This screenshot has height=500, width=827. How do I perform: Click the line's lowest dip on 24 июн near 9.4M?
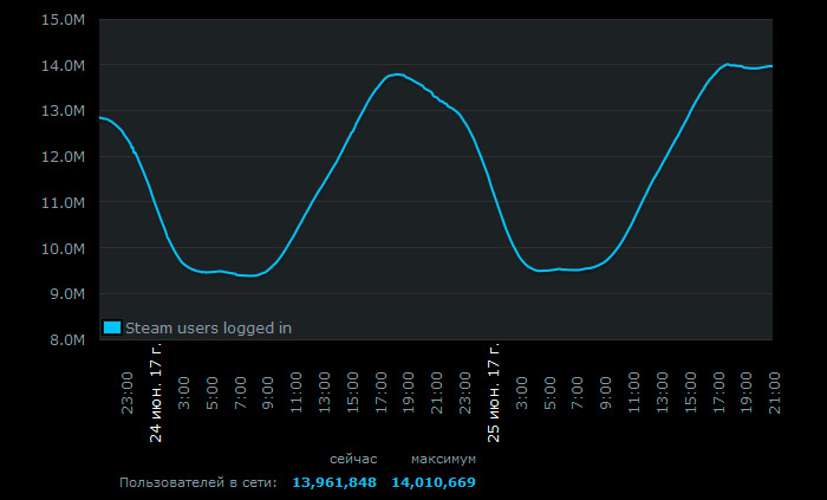pos(250,275)
